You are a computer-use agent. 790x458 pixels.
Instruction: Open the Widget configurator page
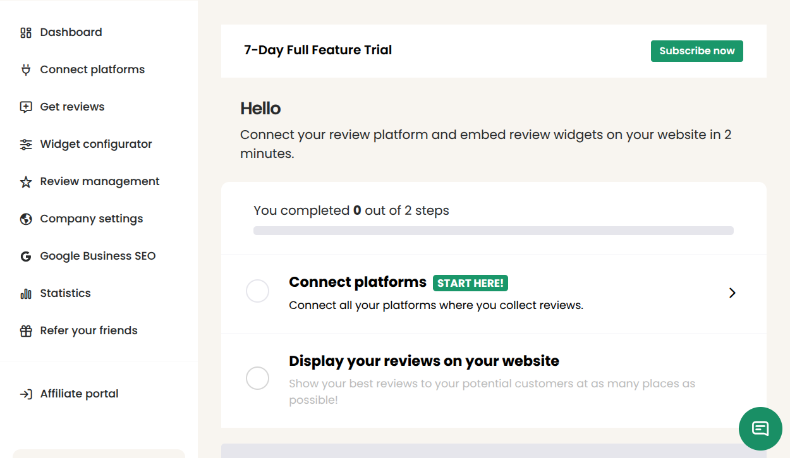click(96, 144)
